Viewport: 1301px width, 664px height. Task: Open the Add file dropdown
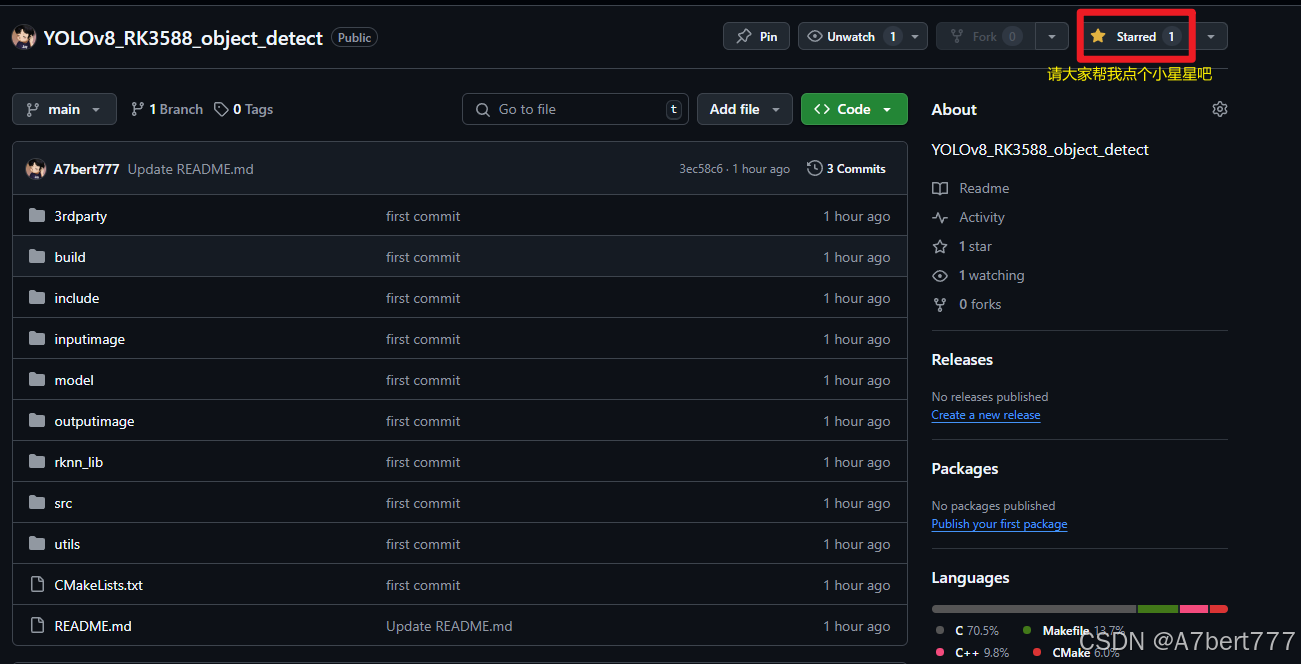click(745, 109)
